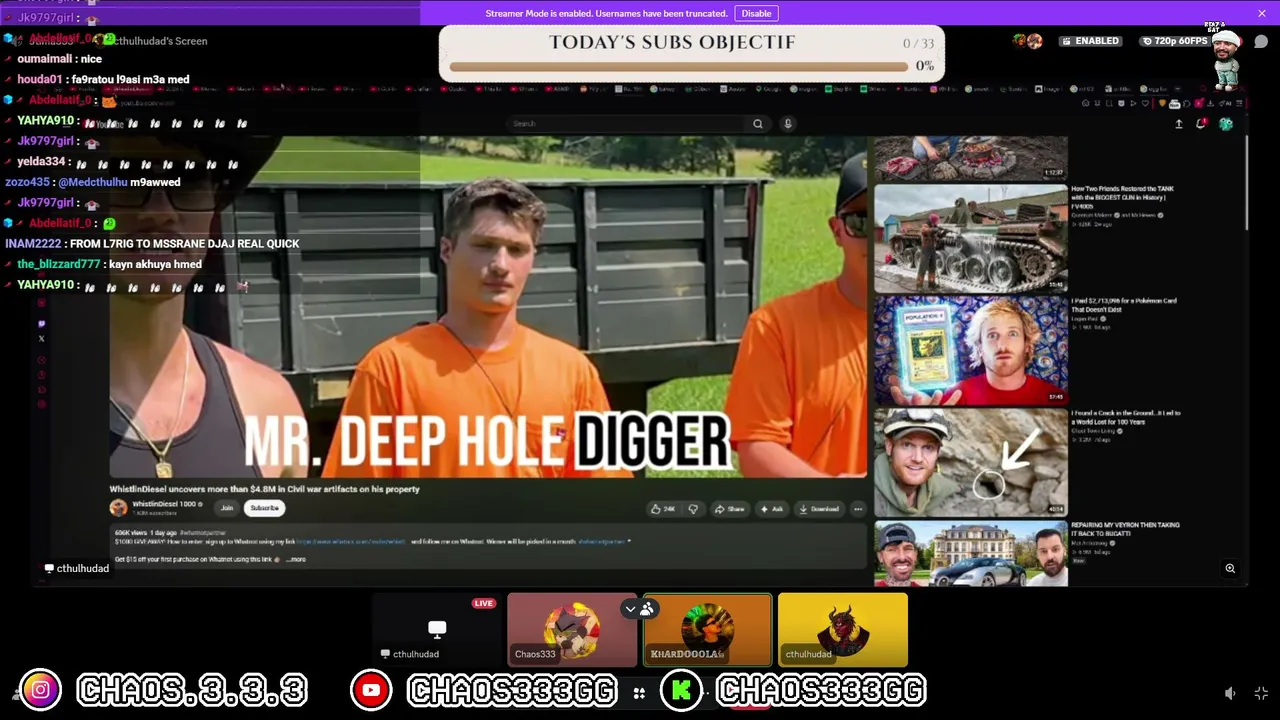Click the username yelda334 in chat
Screen dimensions: 1280x720
(x=41, y=161)
